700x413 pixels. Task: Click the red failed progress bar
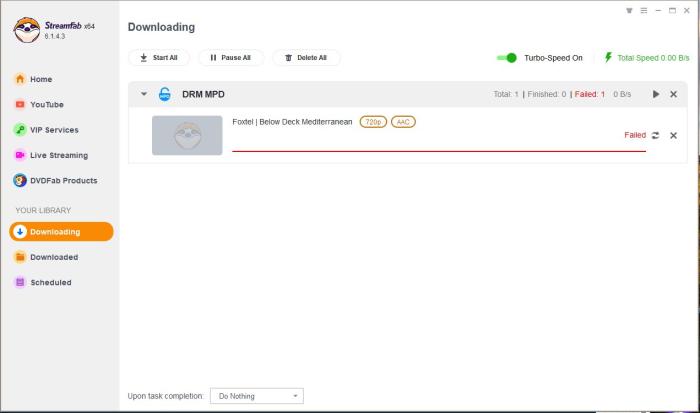[x=439, y=151]
